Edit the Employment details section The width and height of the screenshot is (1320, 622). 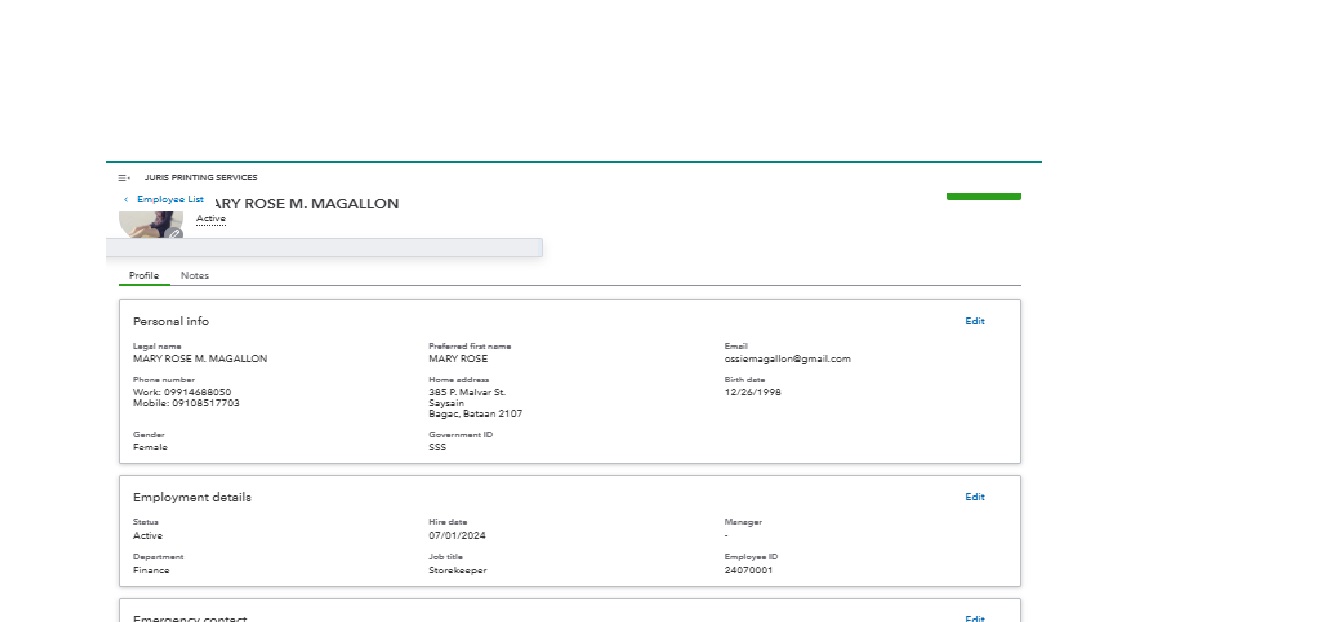pos(975,497)
